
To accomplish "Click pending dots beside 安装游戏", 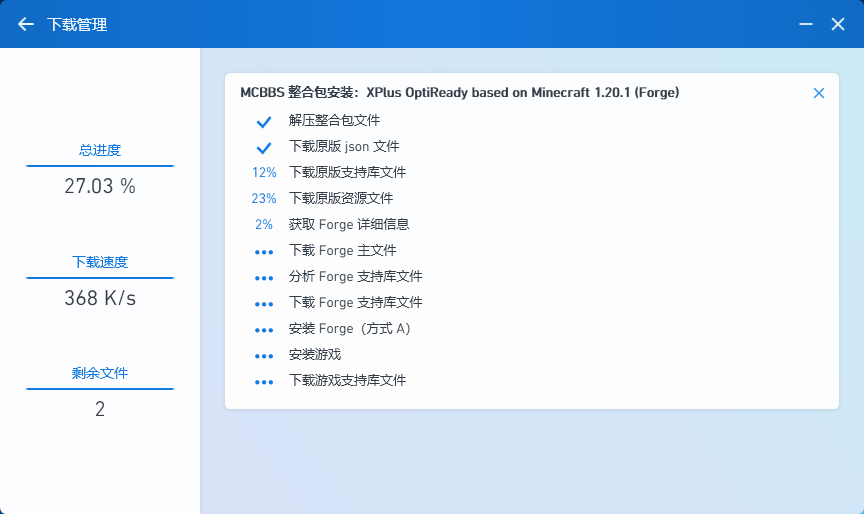I will [x=264, y=356].
